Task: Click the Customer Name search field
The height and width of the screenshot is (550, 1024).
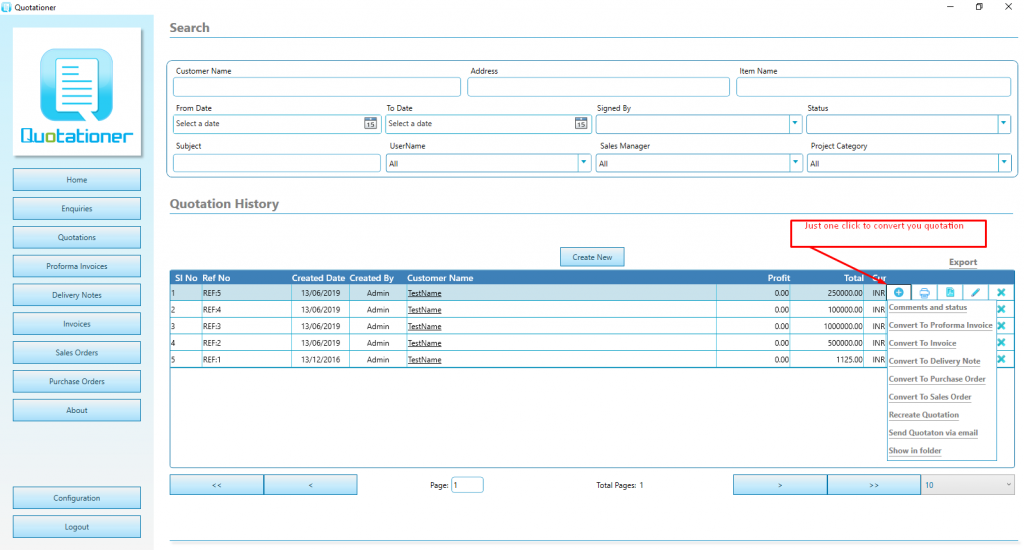Action: pyautogui.click(x=317, y=87)
